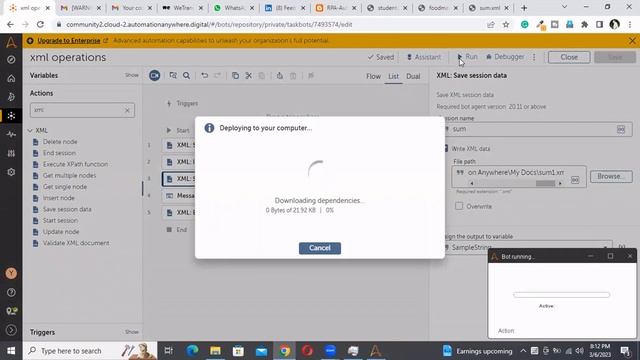Select the Start session action
Image resolution: width=640 pixels, height=360 pixels.
coord(60,220)
